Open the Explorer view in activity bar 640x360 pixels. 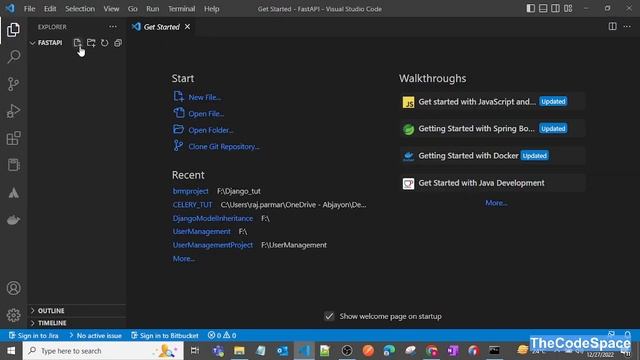tap(13, 30)
